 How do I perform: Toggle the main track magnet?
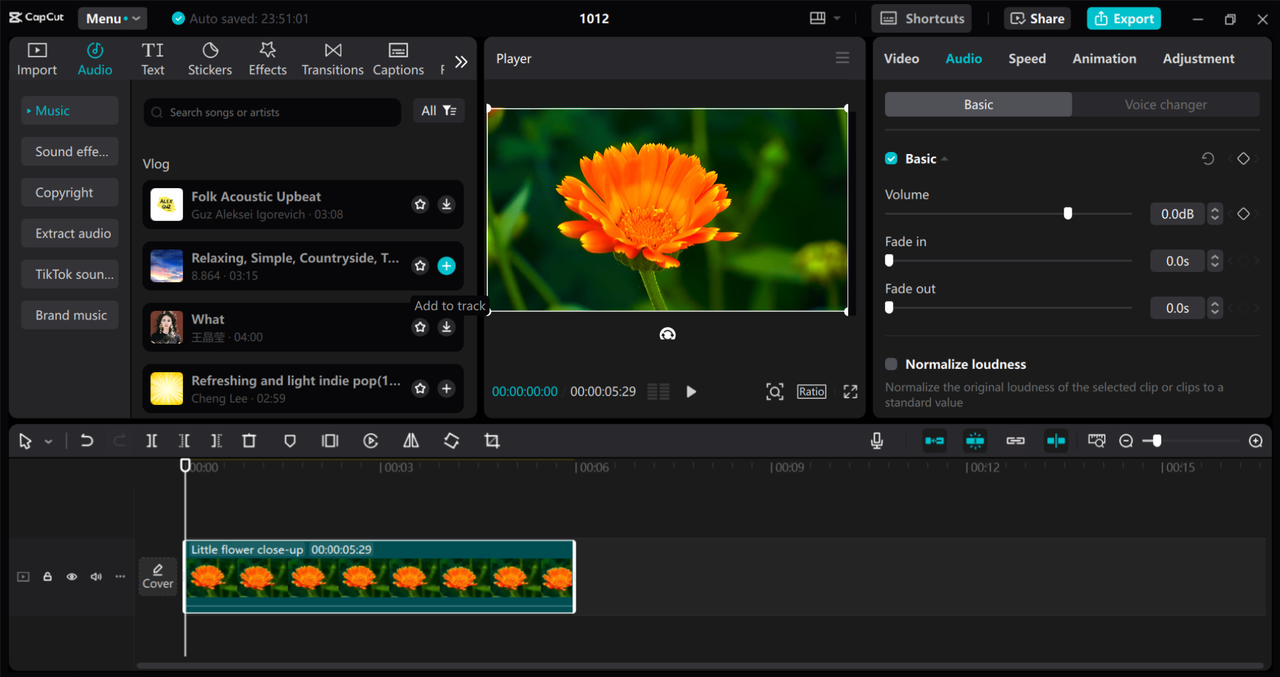(x=934, y=441)
